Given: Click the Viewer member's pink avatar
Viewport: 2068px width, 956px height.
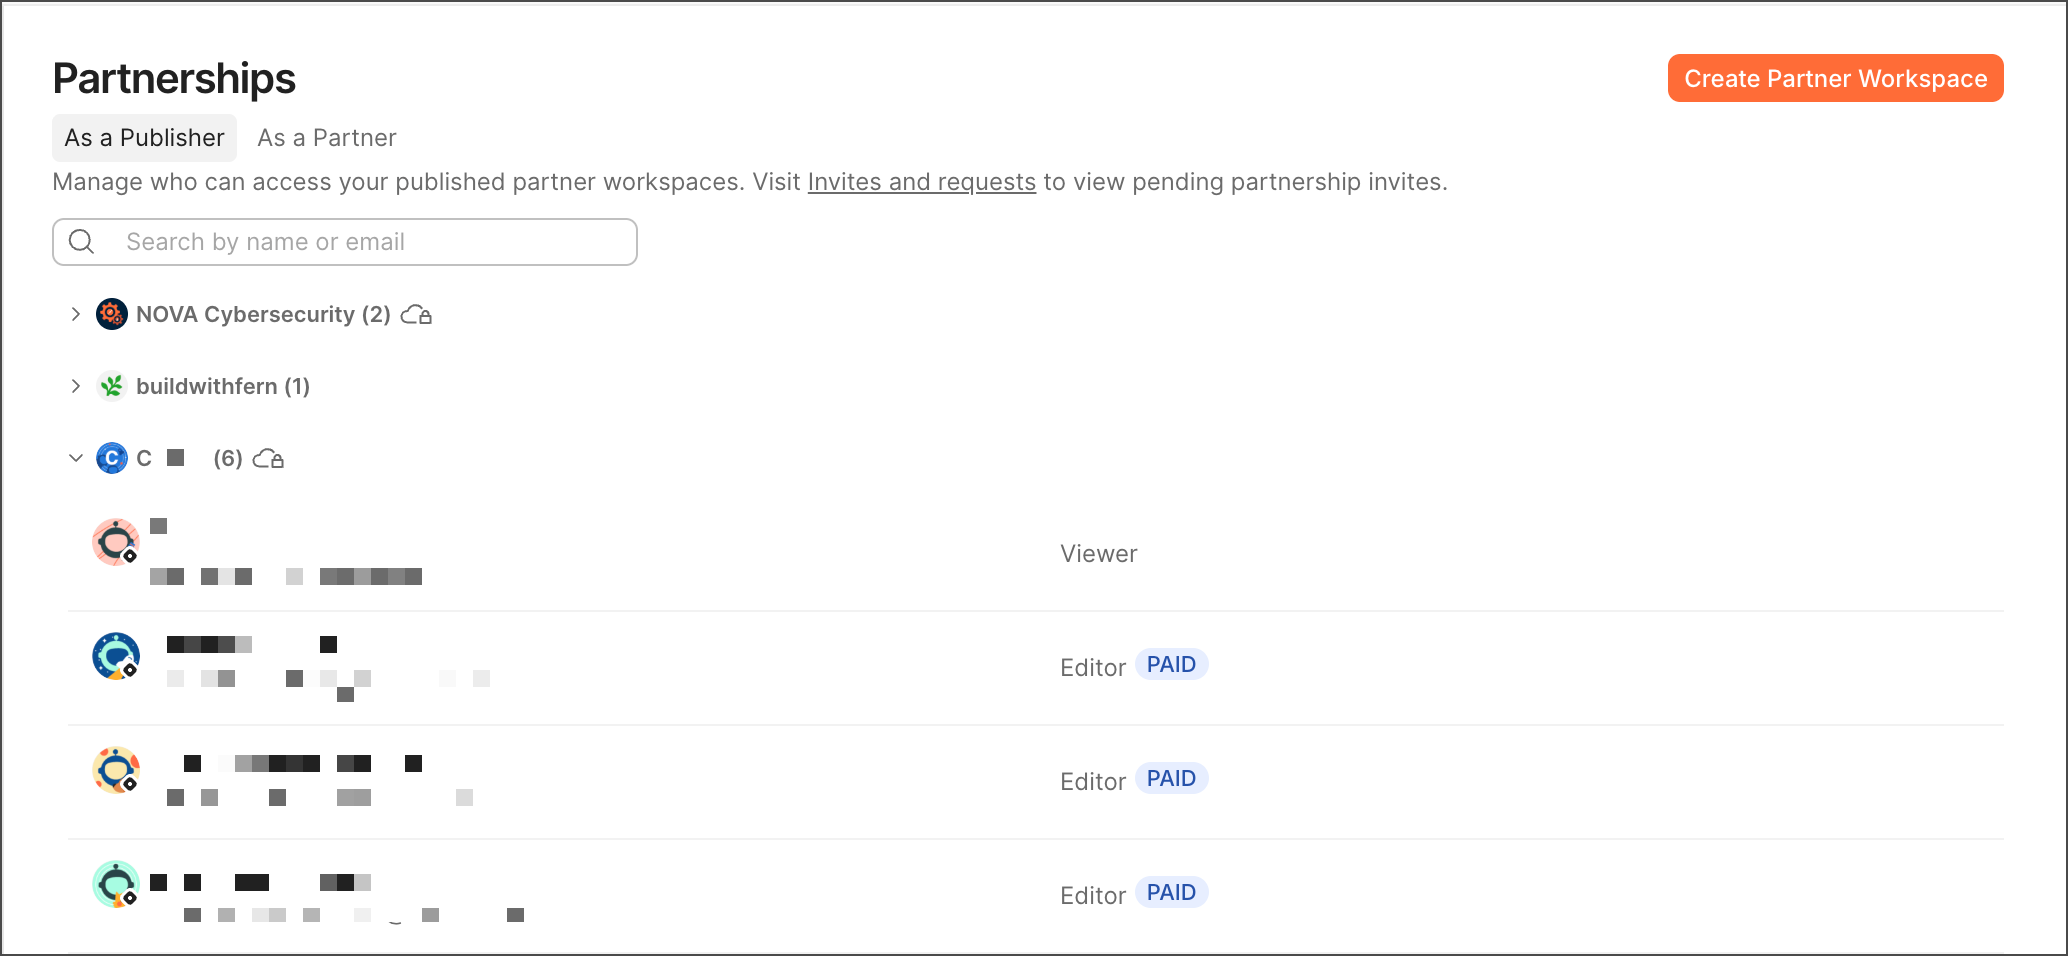Looking at the screenshot, I should click(116, 543).
